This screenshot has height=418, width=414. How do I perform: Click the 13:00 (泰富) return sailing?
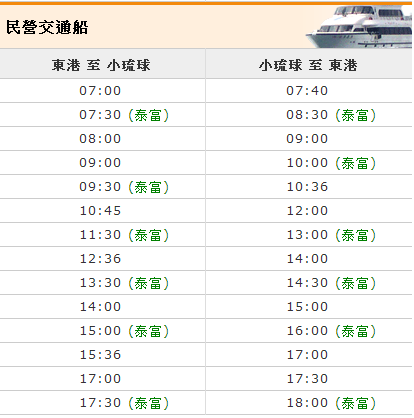point(331,235)
